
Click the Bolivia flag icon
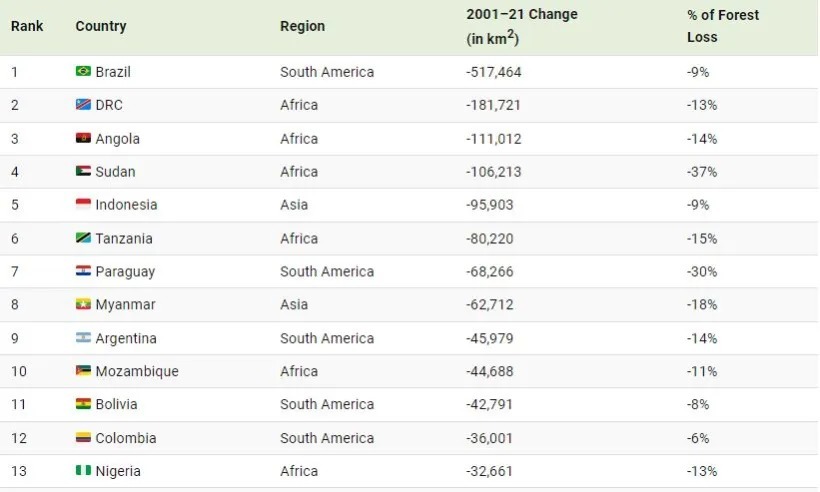pyautogui.click(x=83, y=404)
